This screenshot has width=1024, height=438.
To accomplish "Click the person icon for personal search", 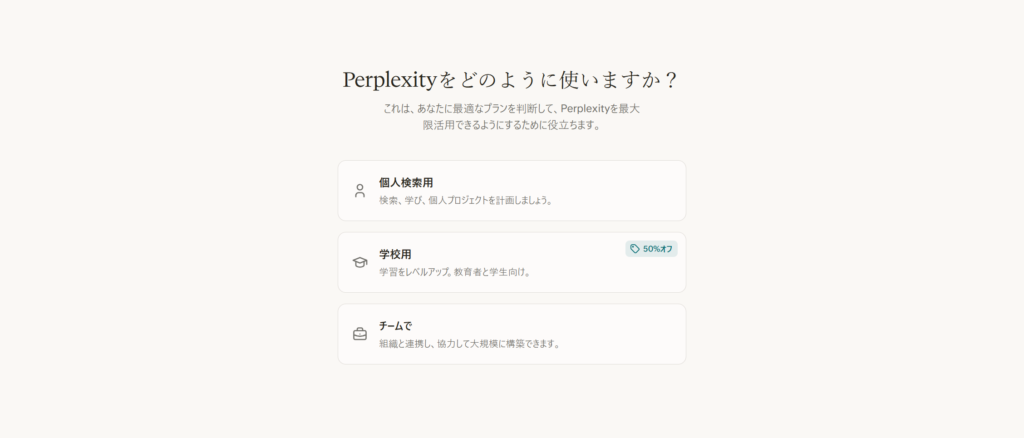I will pos(360,190).
